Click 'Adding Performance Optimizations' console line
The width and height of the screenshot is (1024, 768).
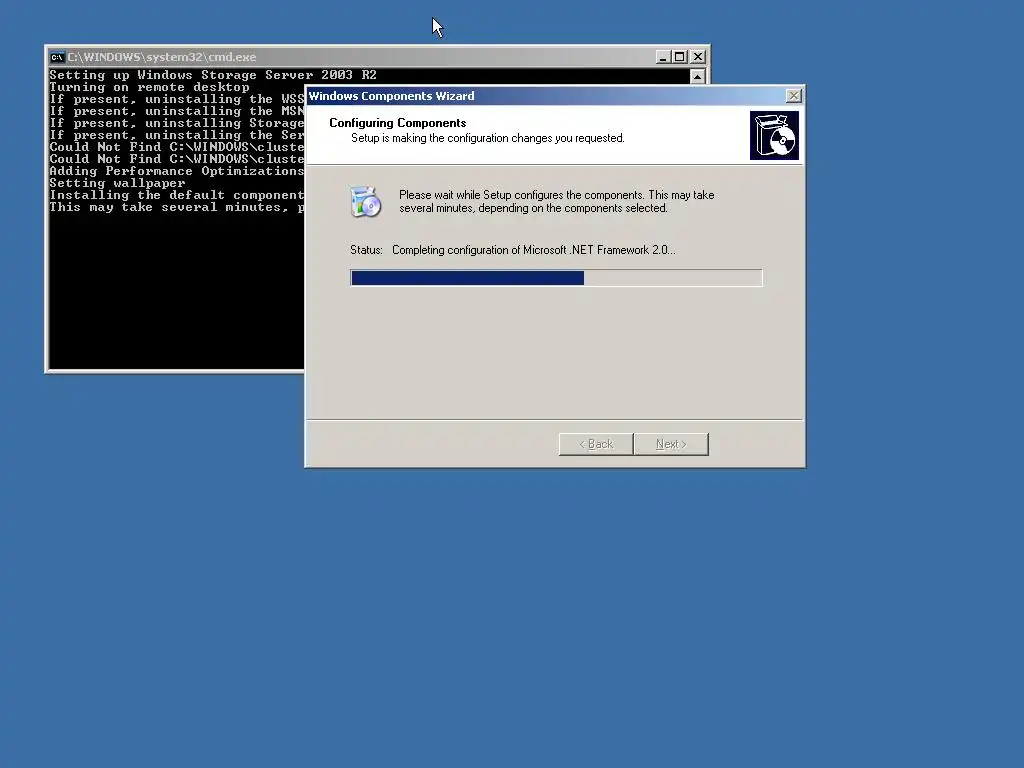coord(176,171)
